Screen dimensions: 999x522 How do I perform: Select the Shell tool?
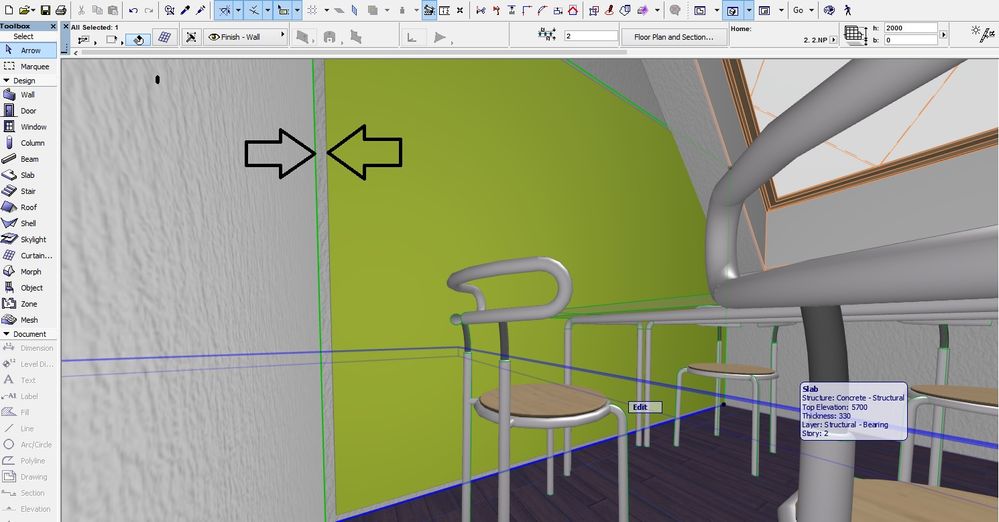[x=28, y=223]
